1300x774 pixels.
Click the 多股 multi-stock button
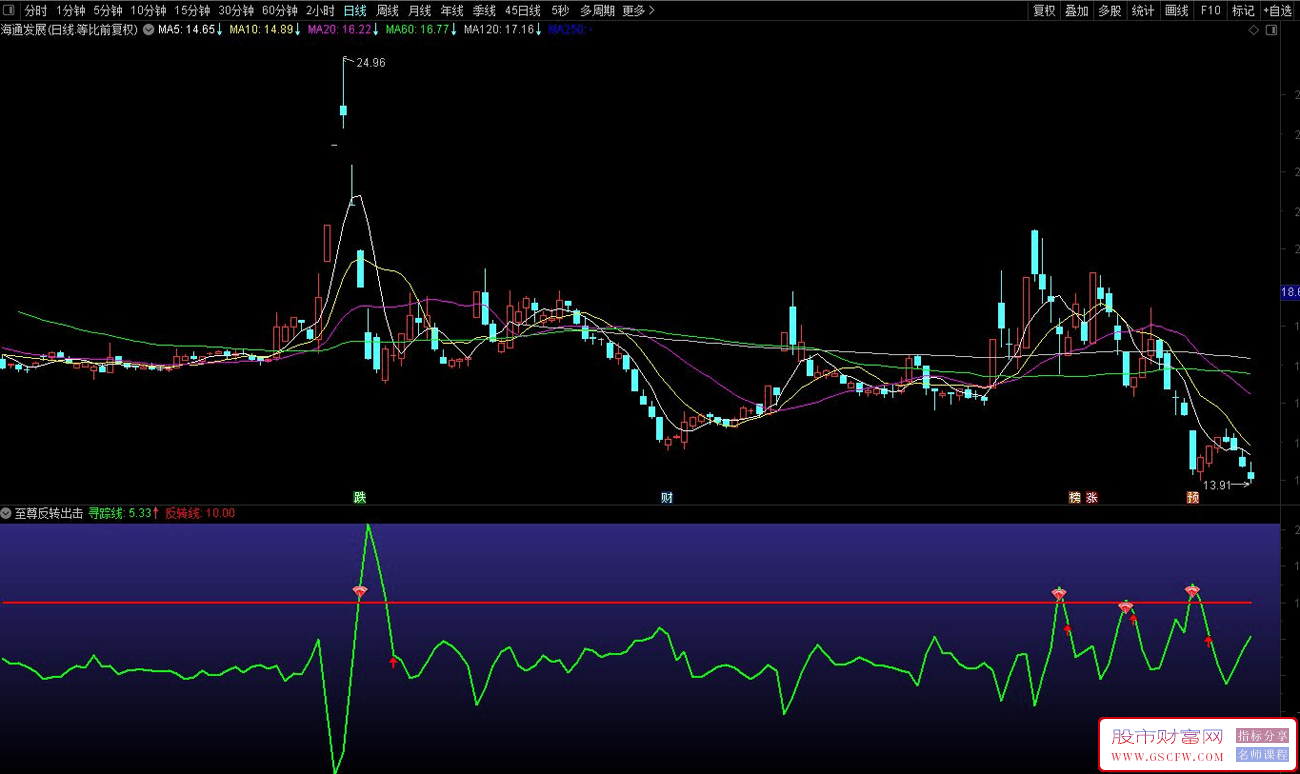point(1110,10)
